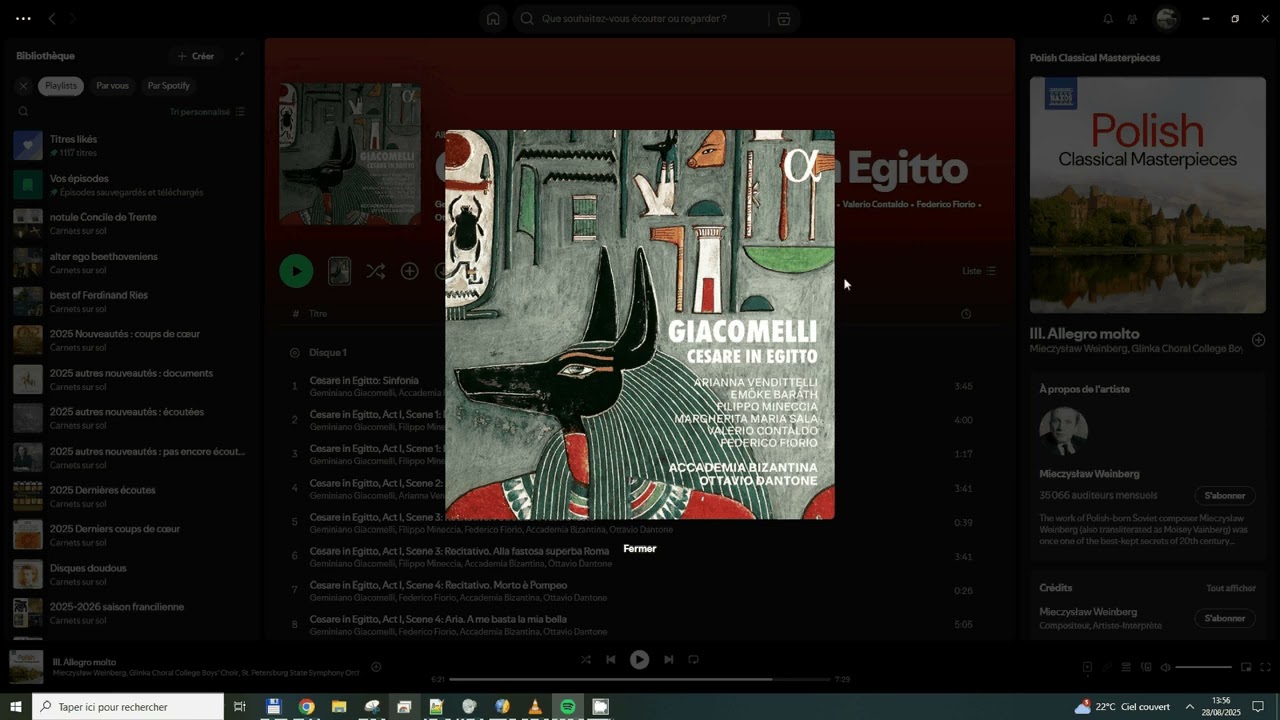1280x720 pixels.
Task: Toggle shuffle in the player bar
Action: tap(586, 659)
